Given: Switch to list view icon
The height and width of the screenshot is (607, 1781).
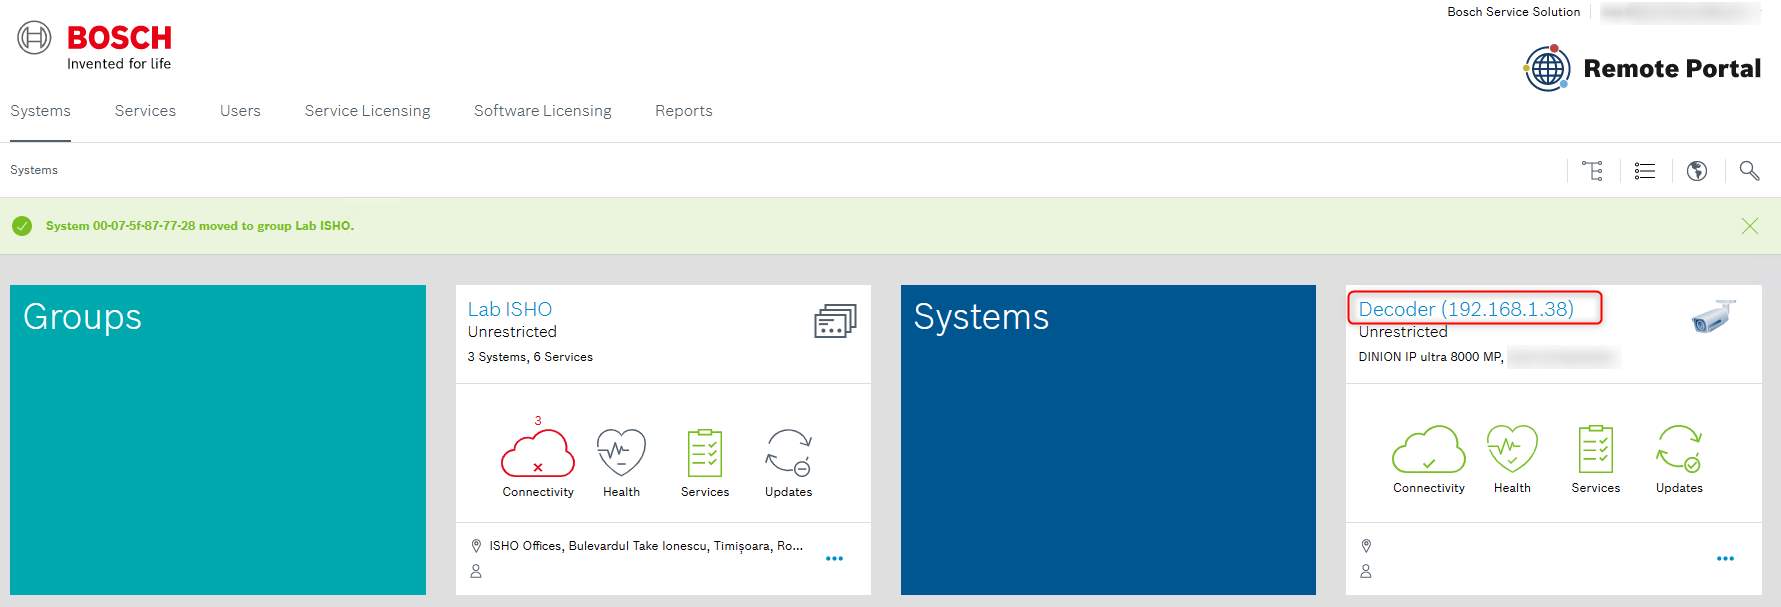Looking at the screenshot, I should pos(1645,171).
